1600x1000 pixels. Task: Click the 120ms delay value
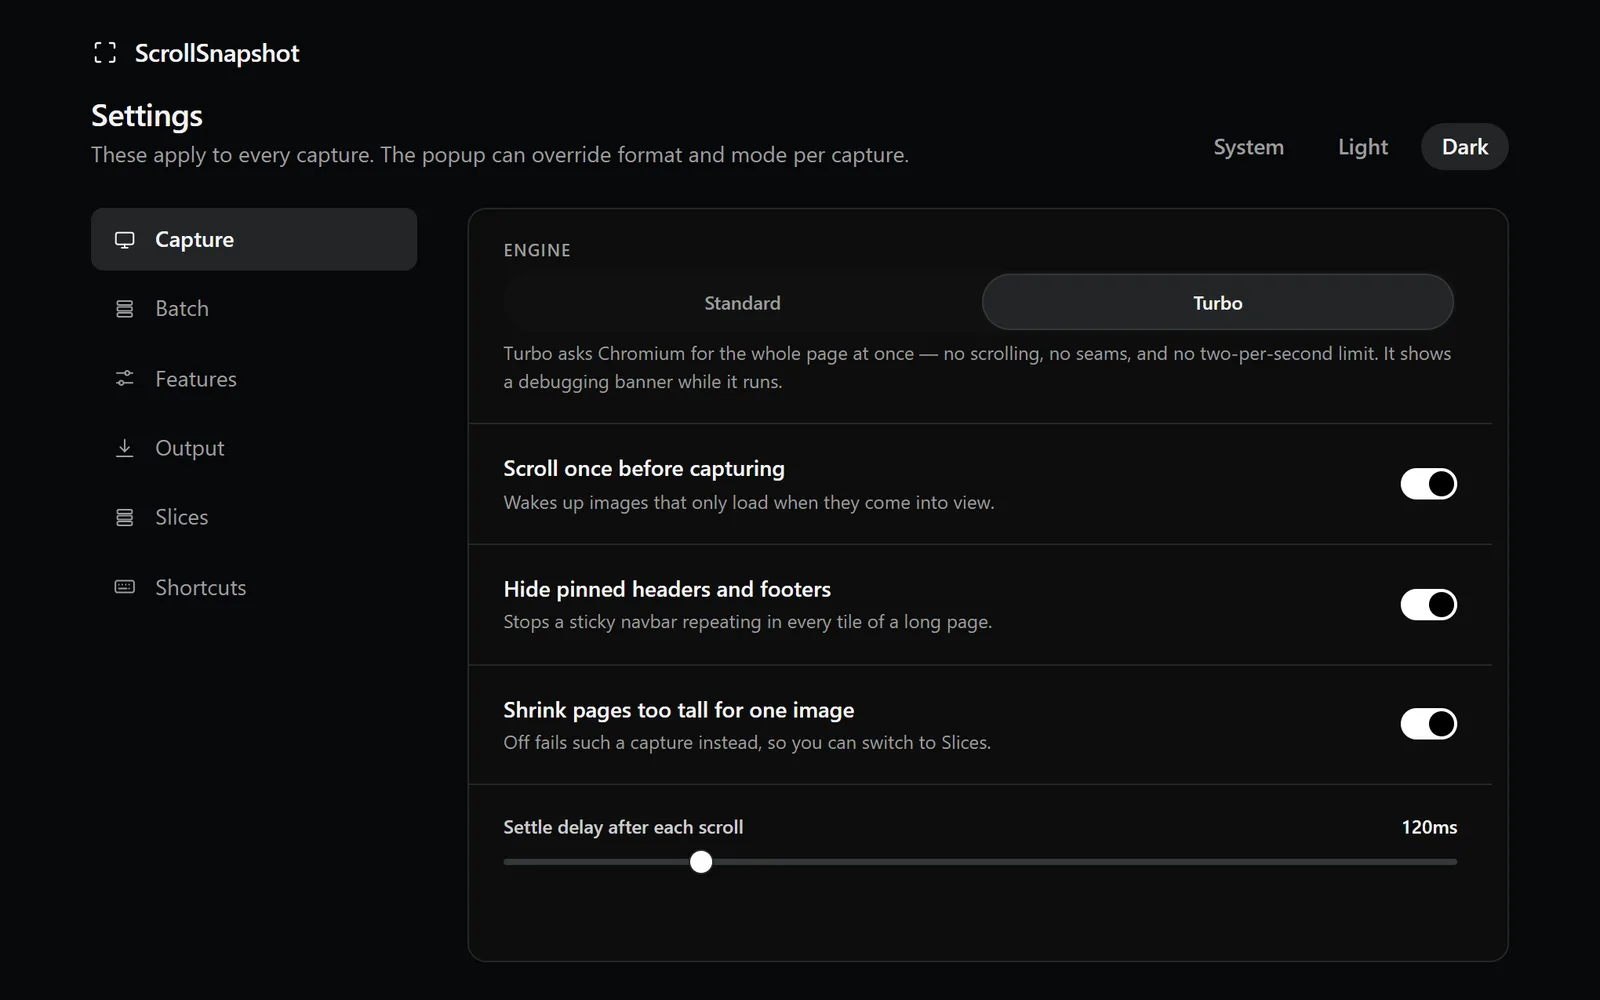pos(1429,827)
